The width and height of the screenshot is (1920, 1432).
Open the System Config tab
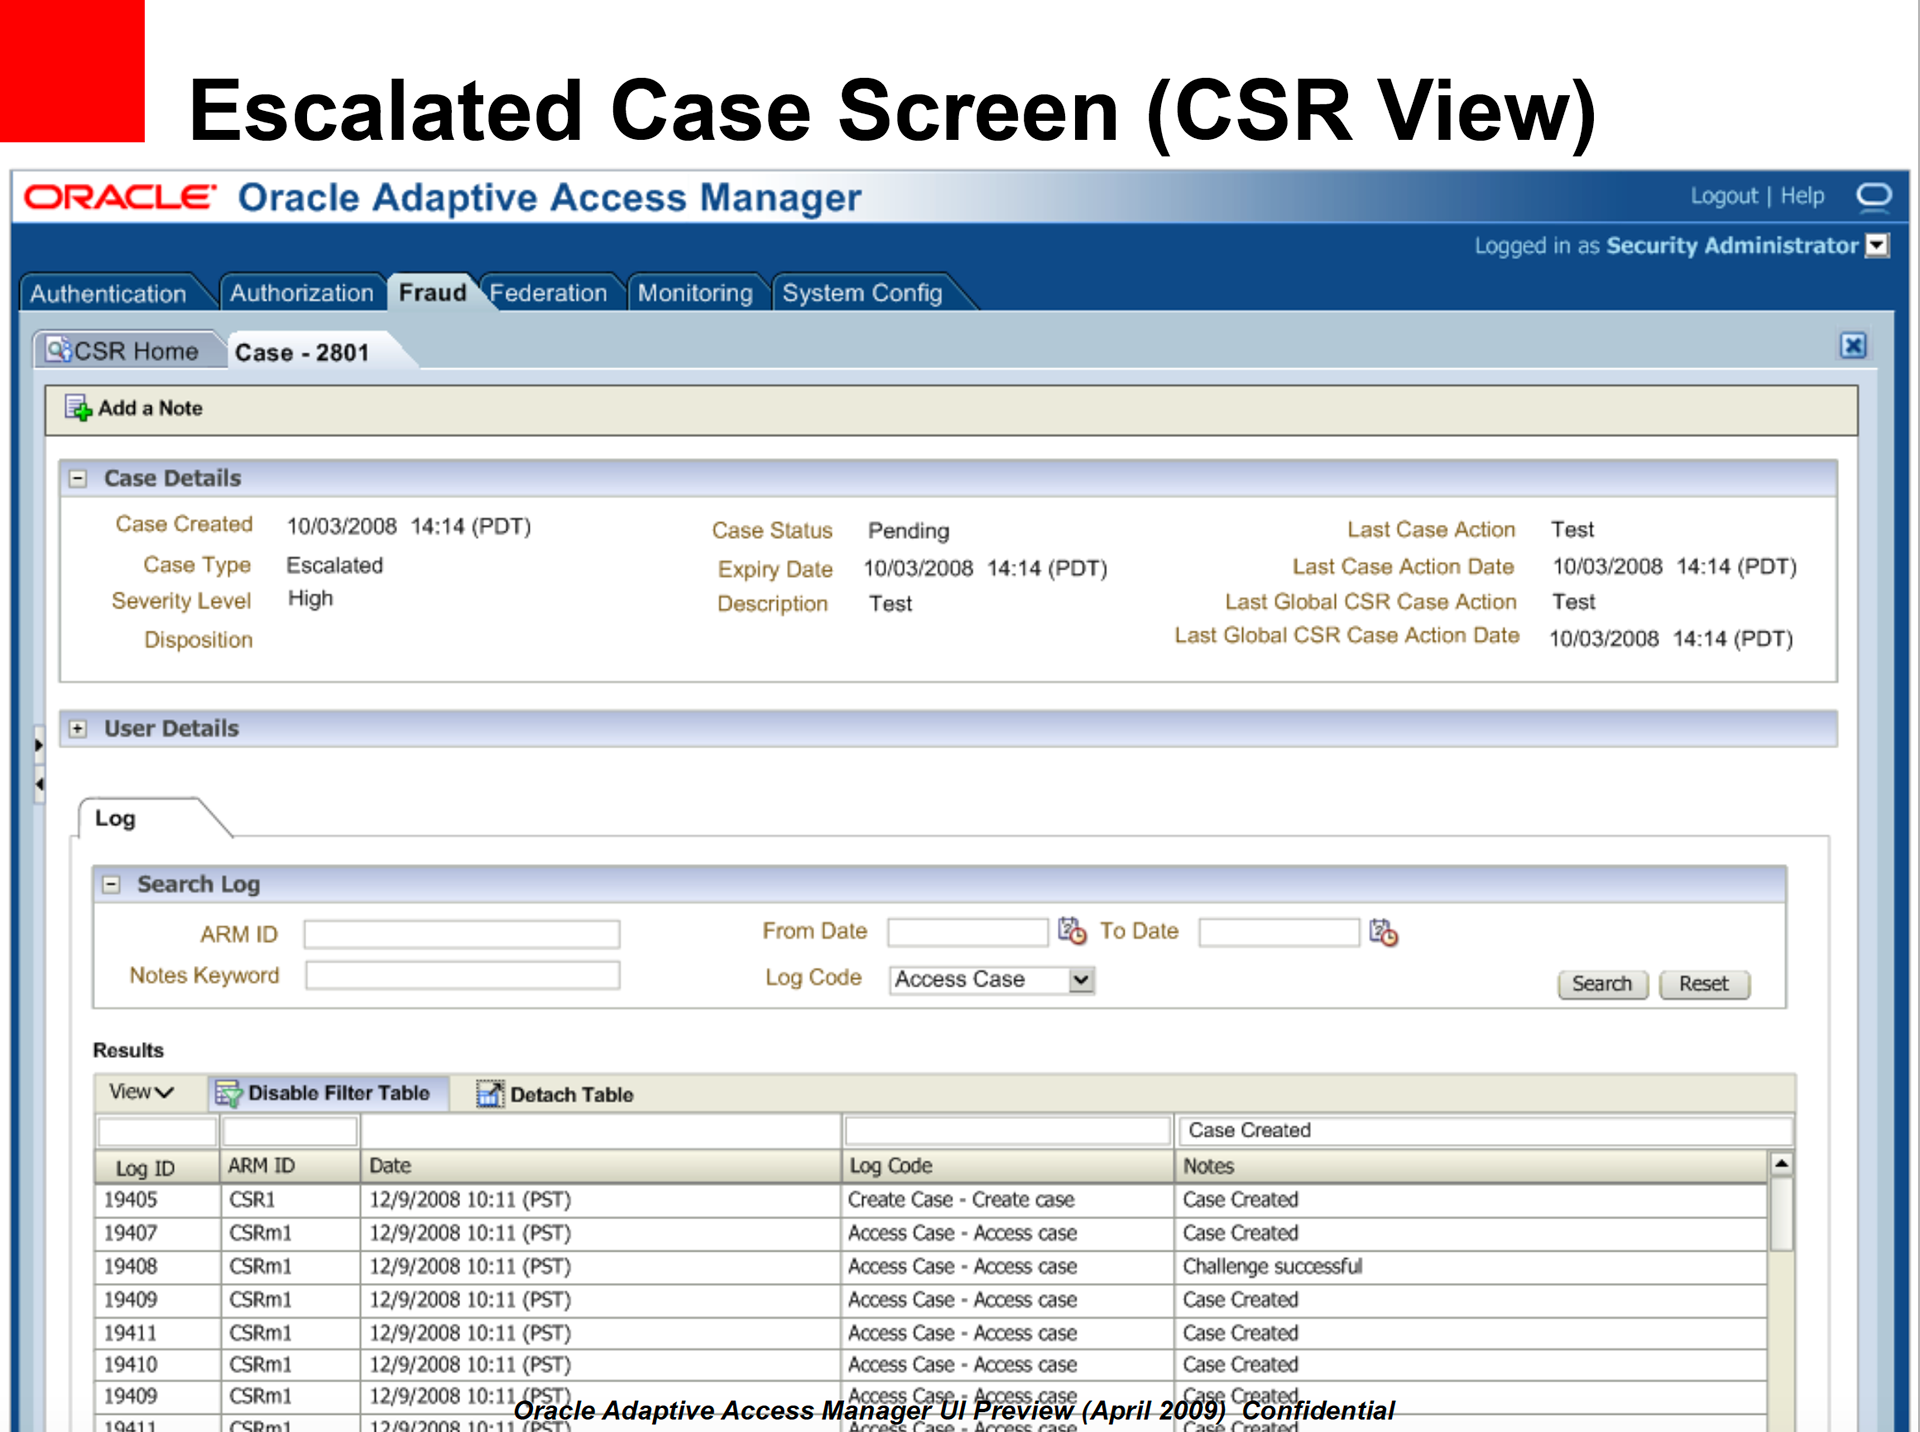tap(862, 293)
